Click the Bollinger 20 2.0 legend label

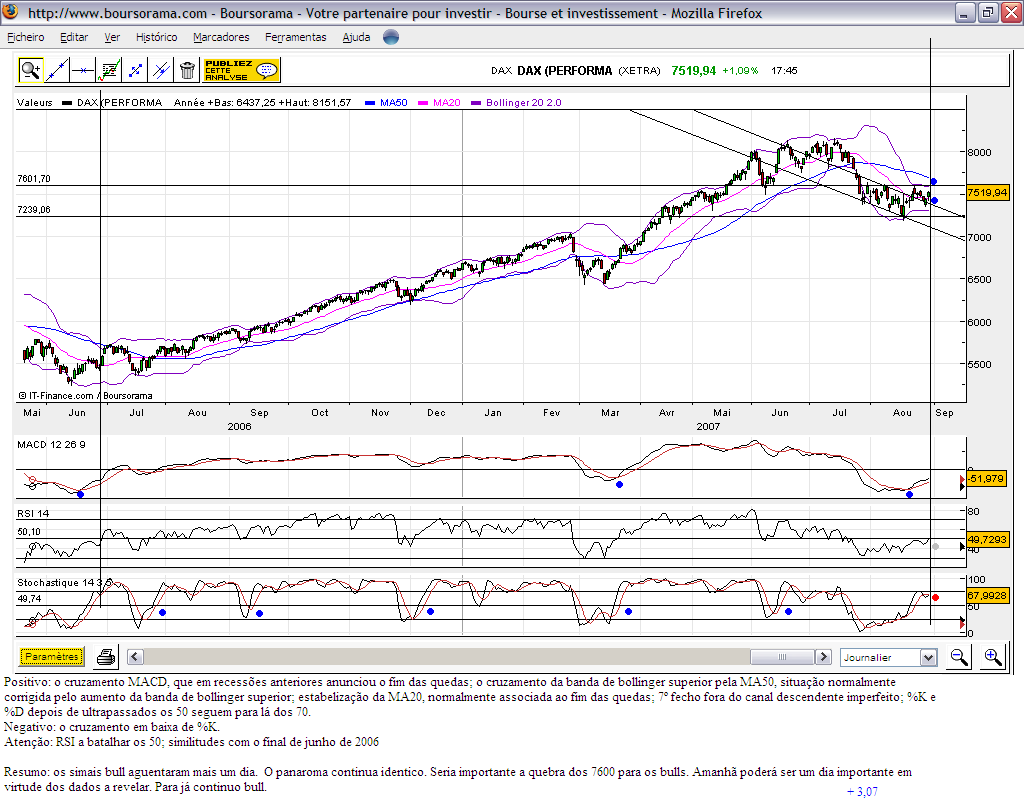coord(524,103)
